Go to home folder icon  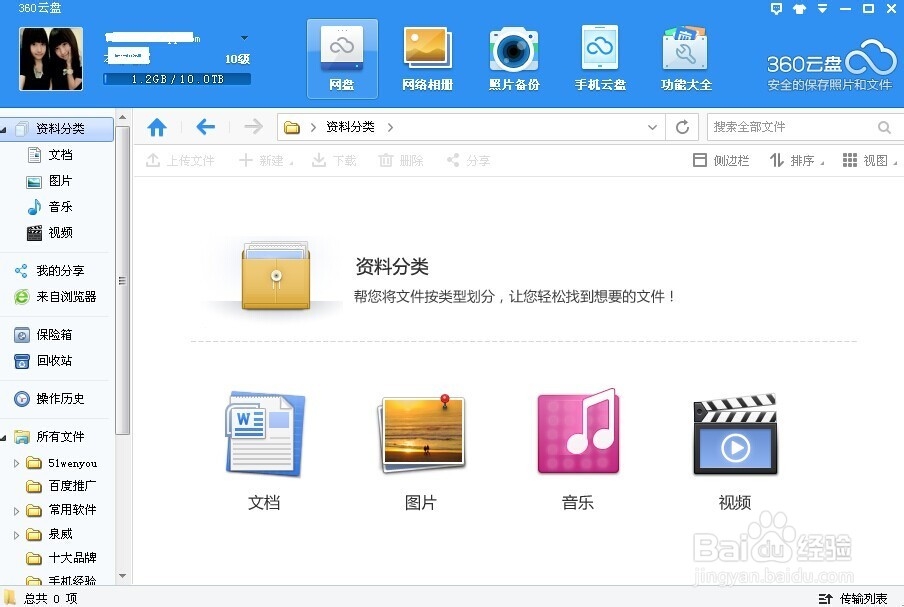click(x=157, y=127)
